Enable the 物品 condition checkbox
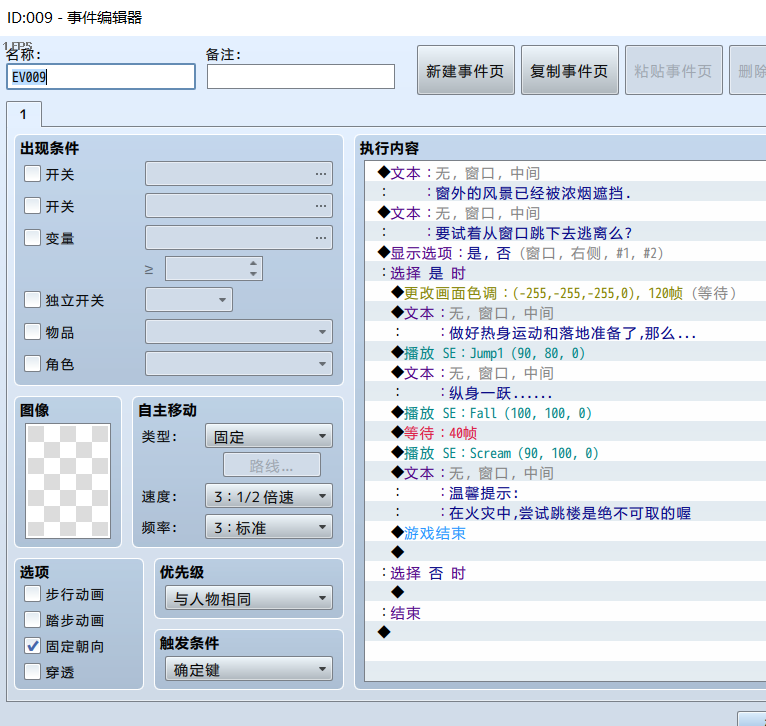The image size is (766, 726). (x=32, y=332)
